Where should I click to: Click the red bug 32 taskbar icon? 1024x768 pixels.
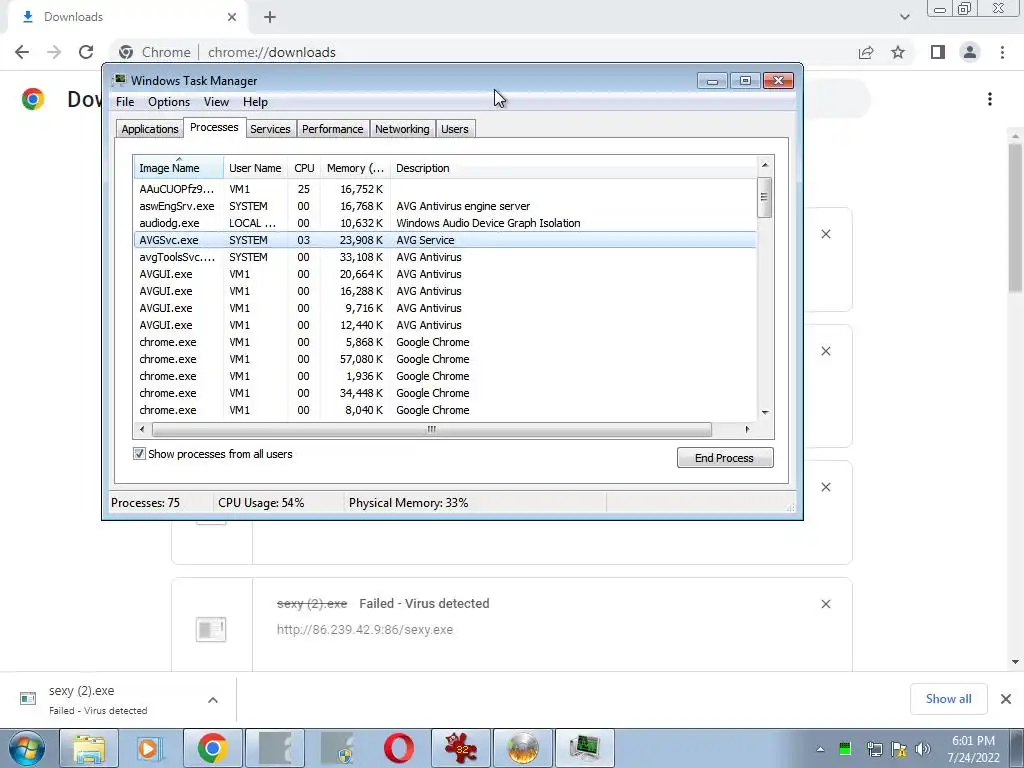click(x=460, y=748)
